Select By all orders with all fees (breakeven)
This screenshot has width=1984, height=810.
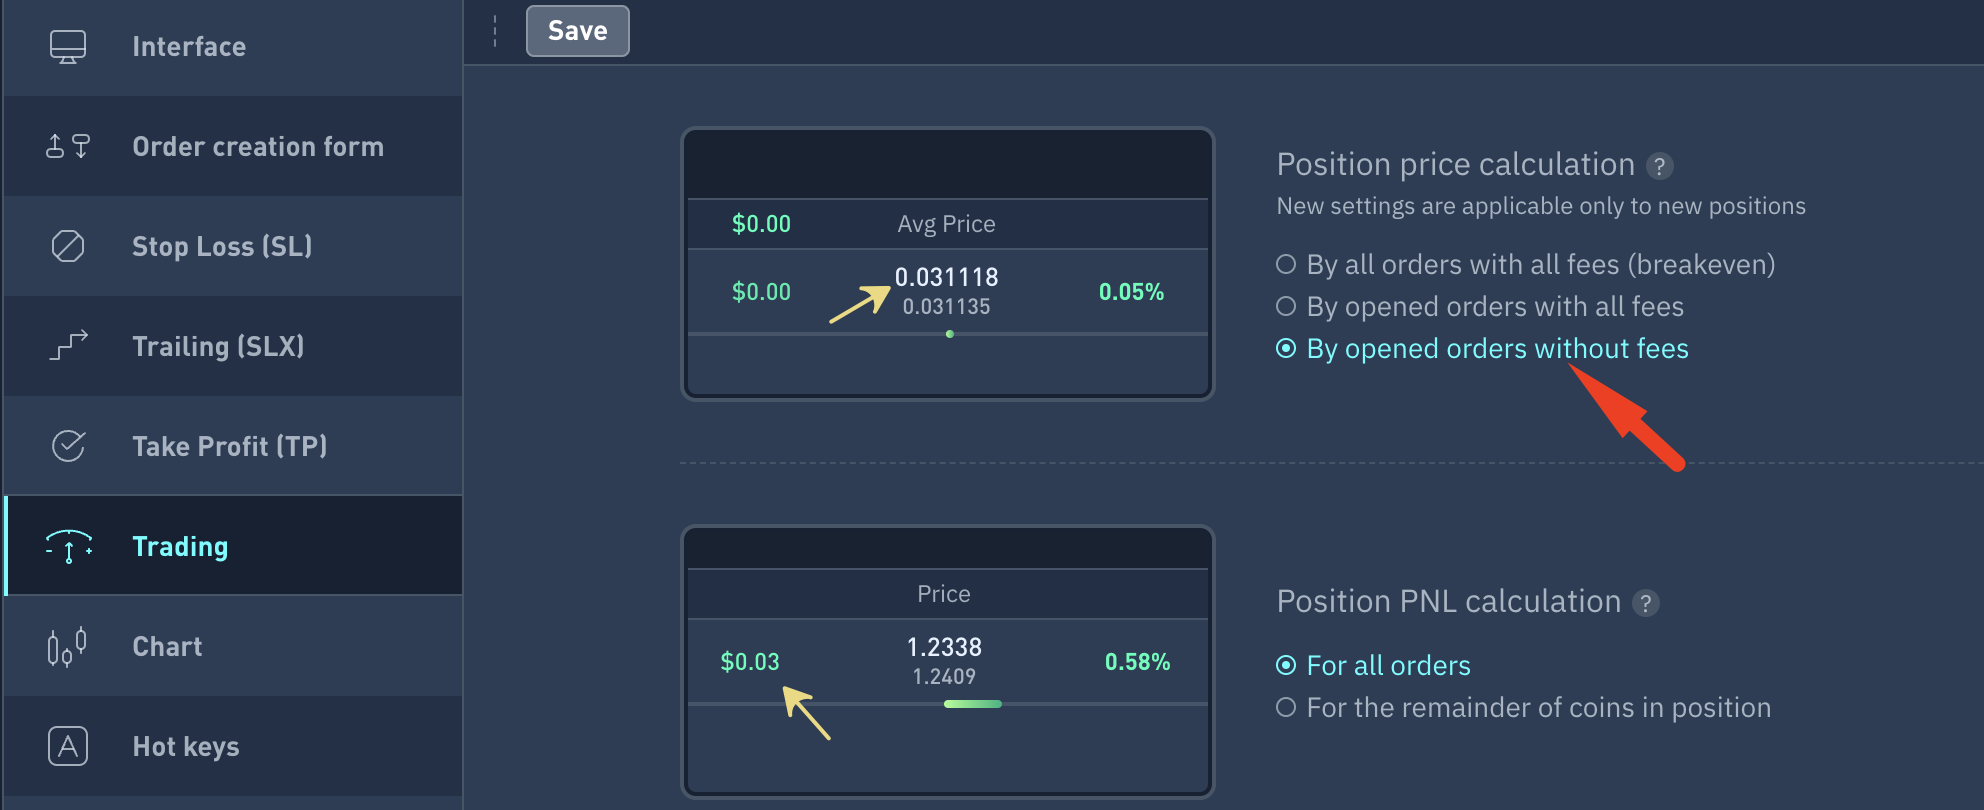[1287, 264]
